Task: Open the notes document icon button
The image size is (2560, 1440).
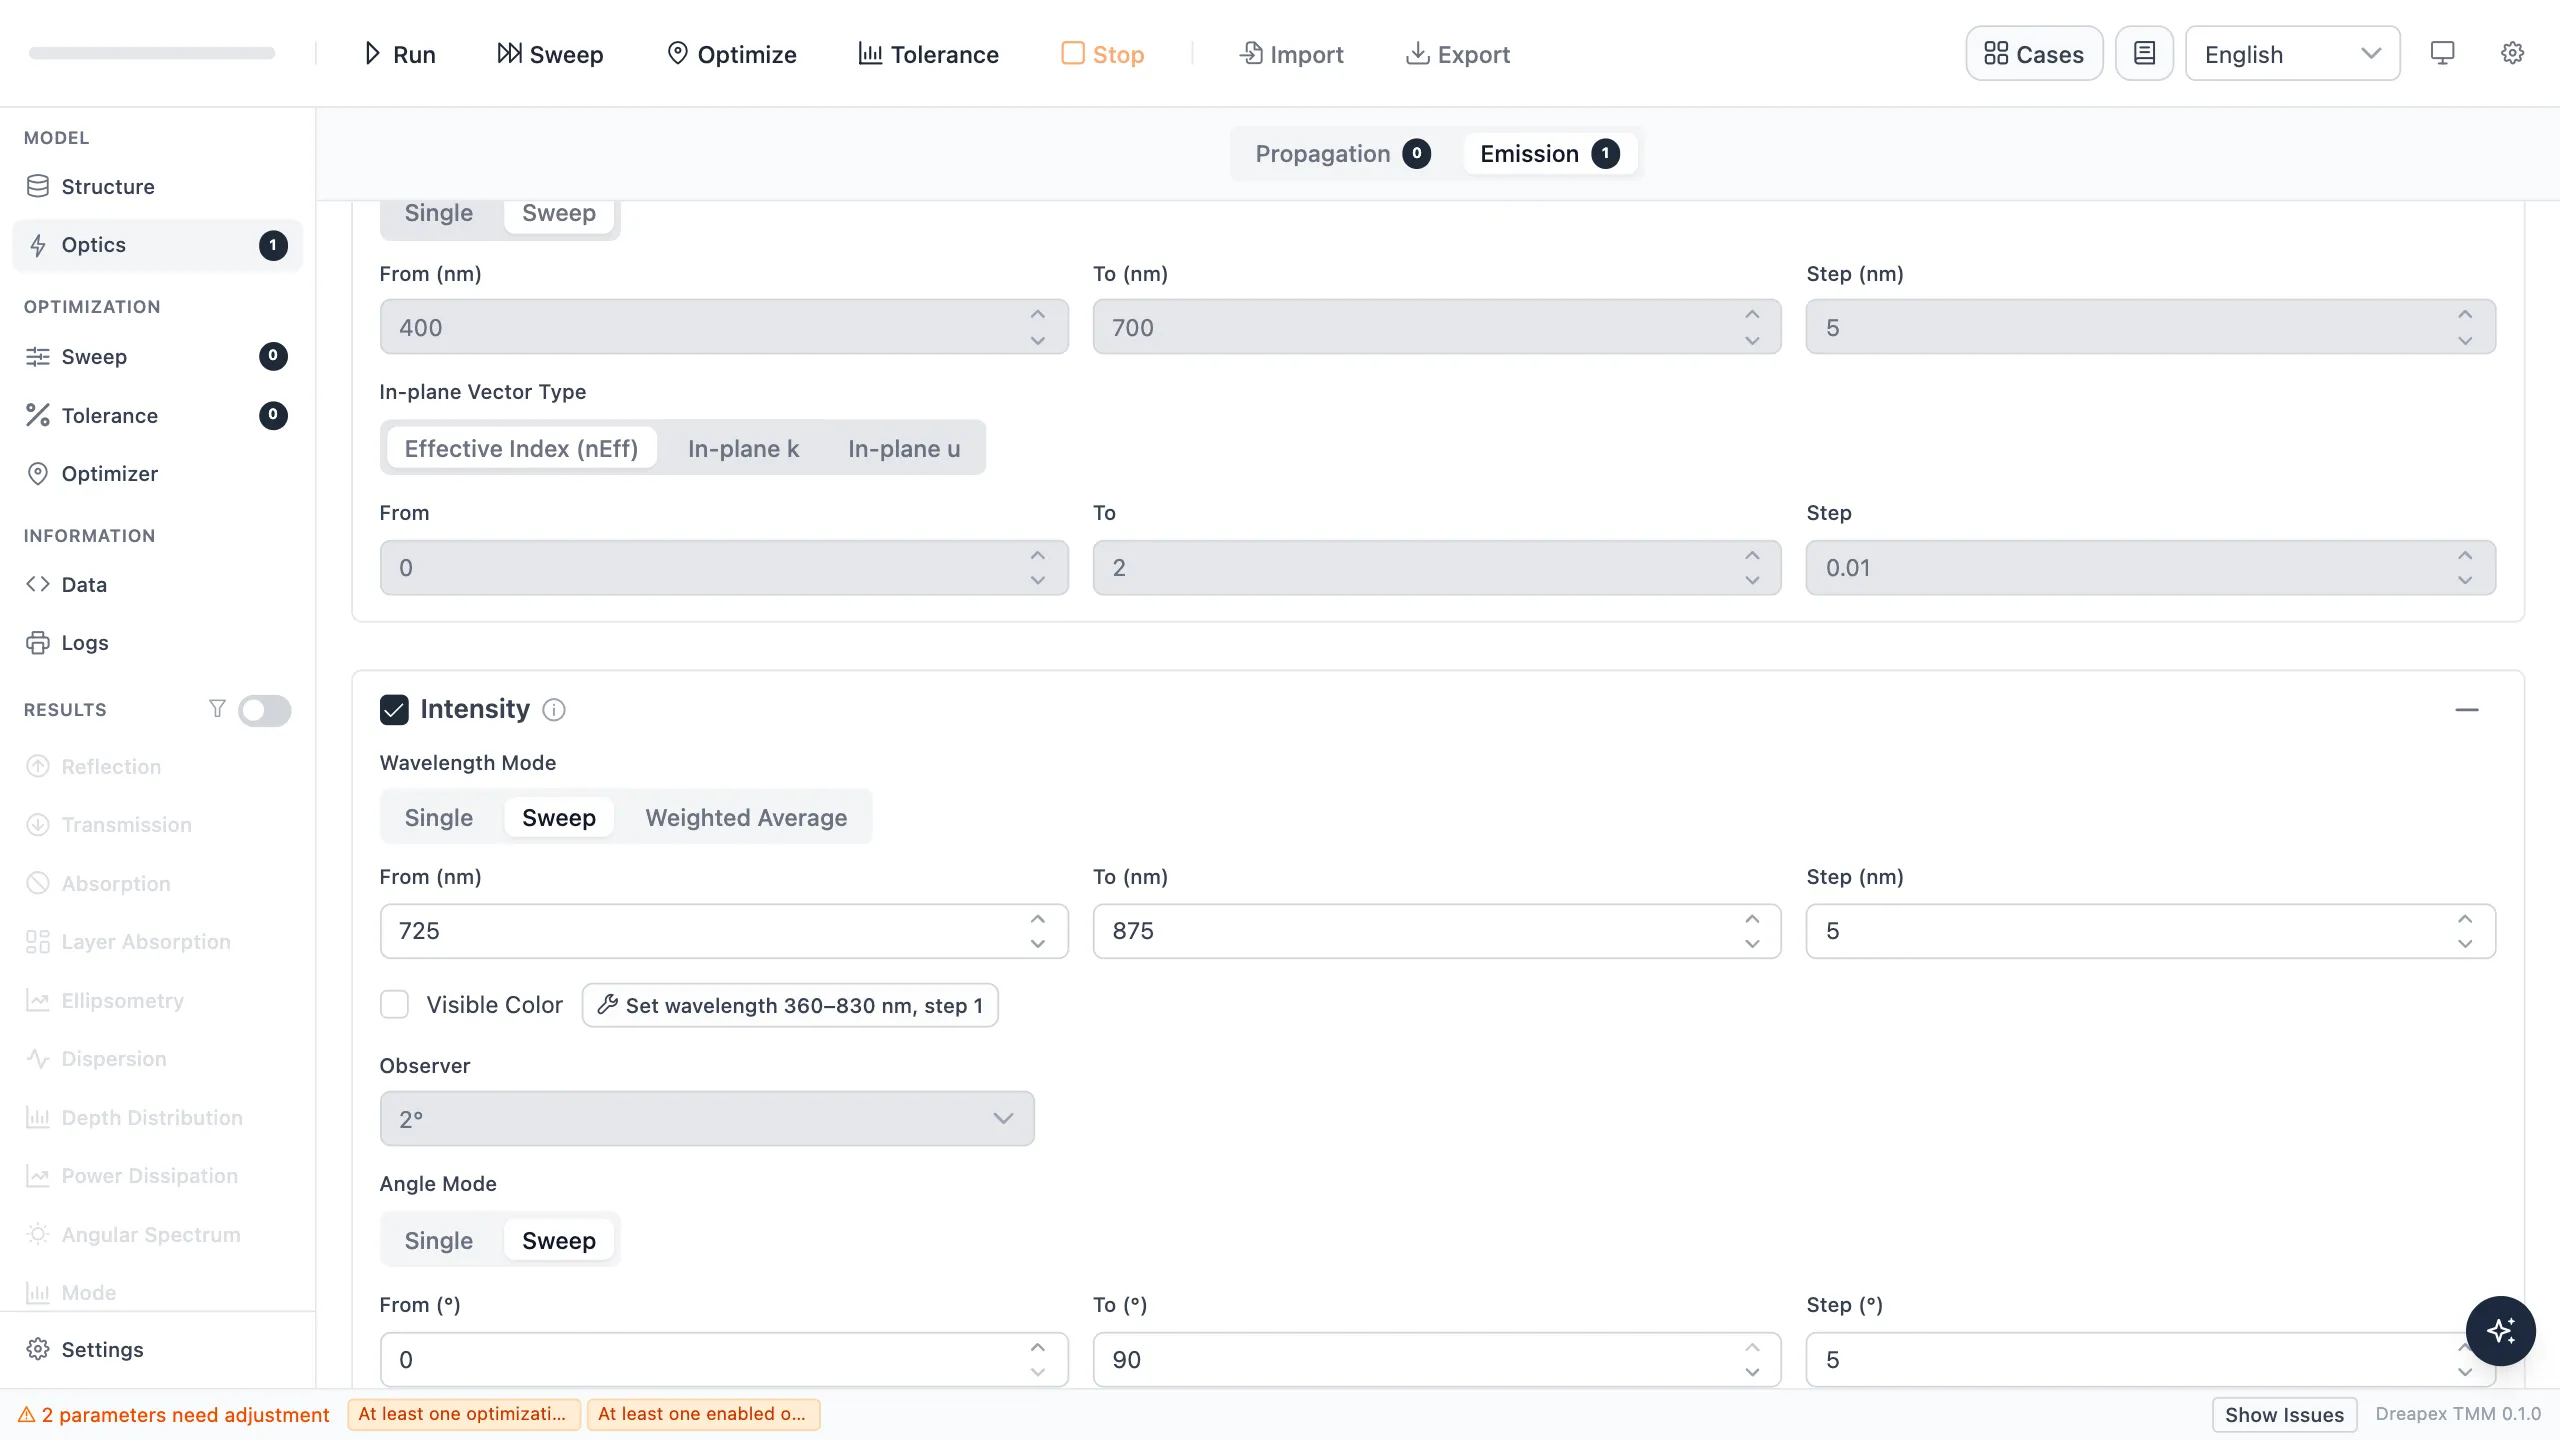Action: (x=2144, y=54)
